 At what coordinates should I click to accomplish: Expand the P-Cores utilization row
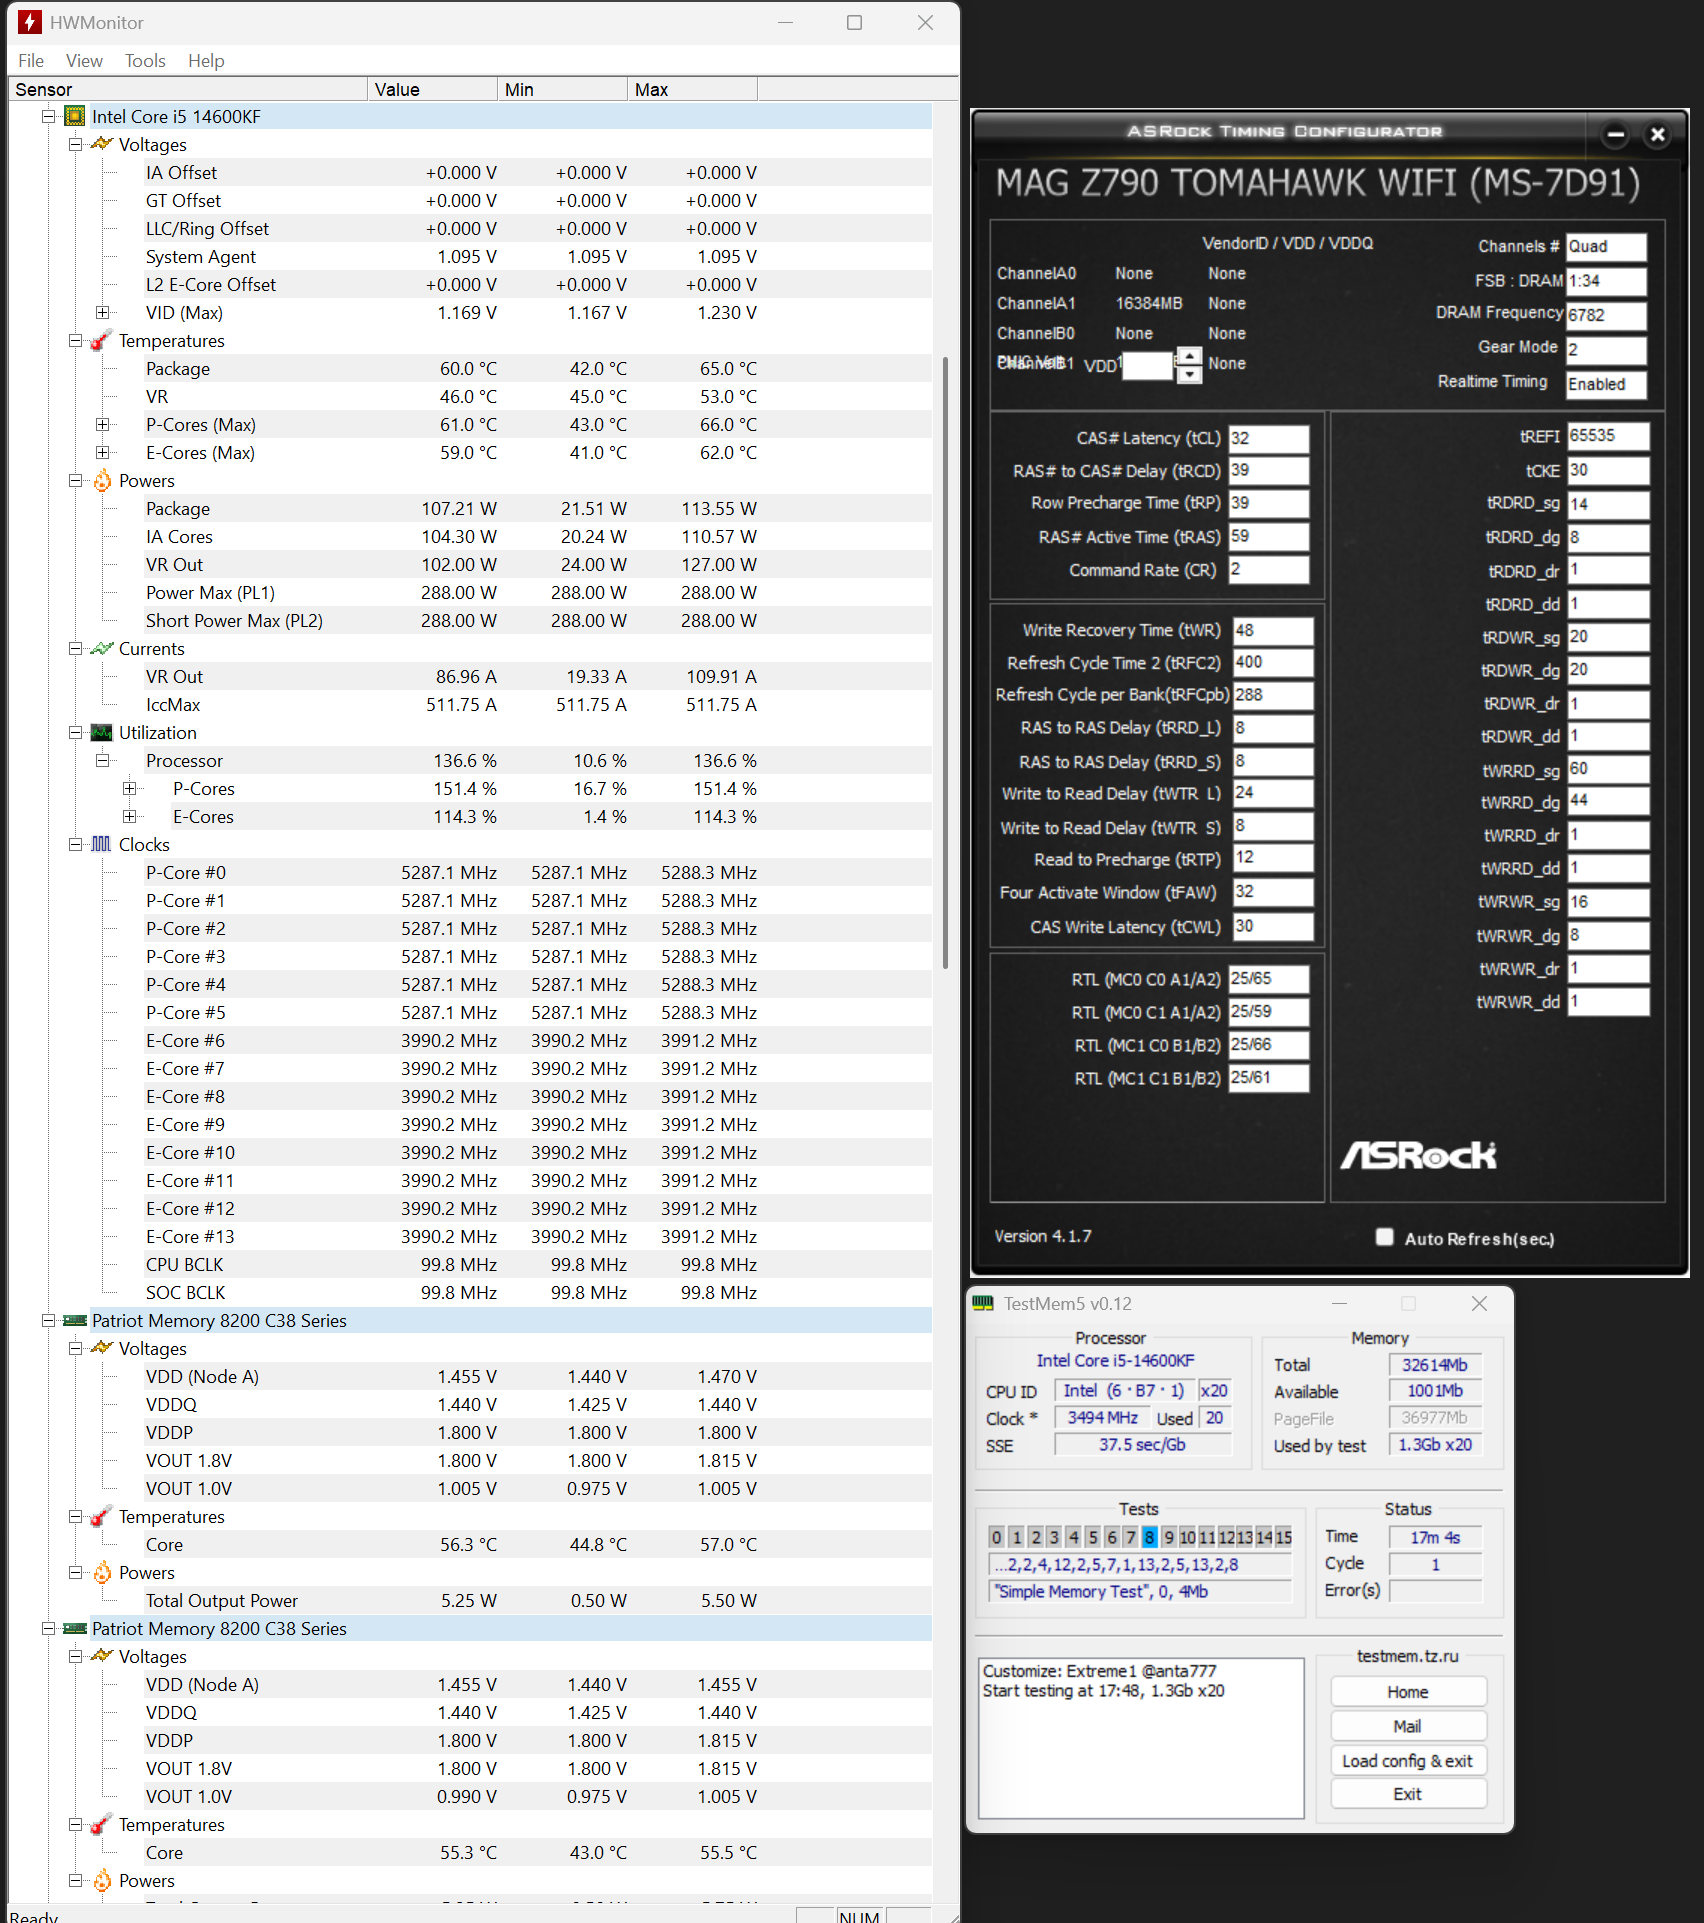coord(129,789)
